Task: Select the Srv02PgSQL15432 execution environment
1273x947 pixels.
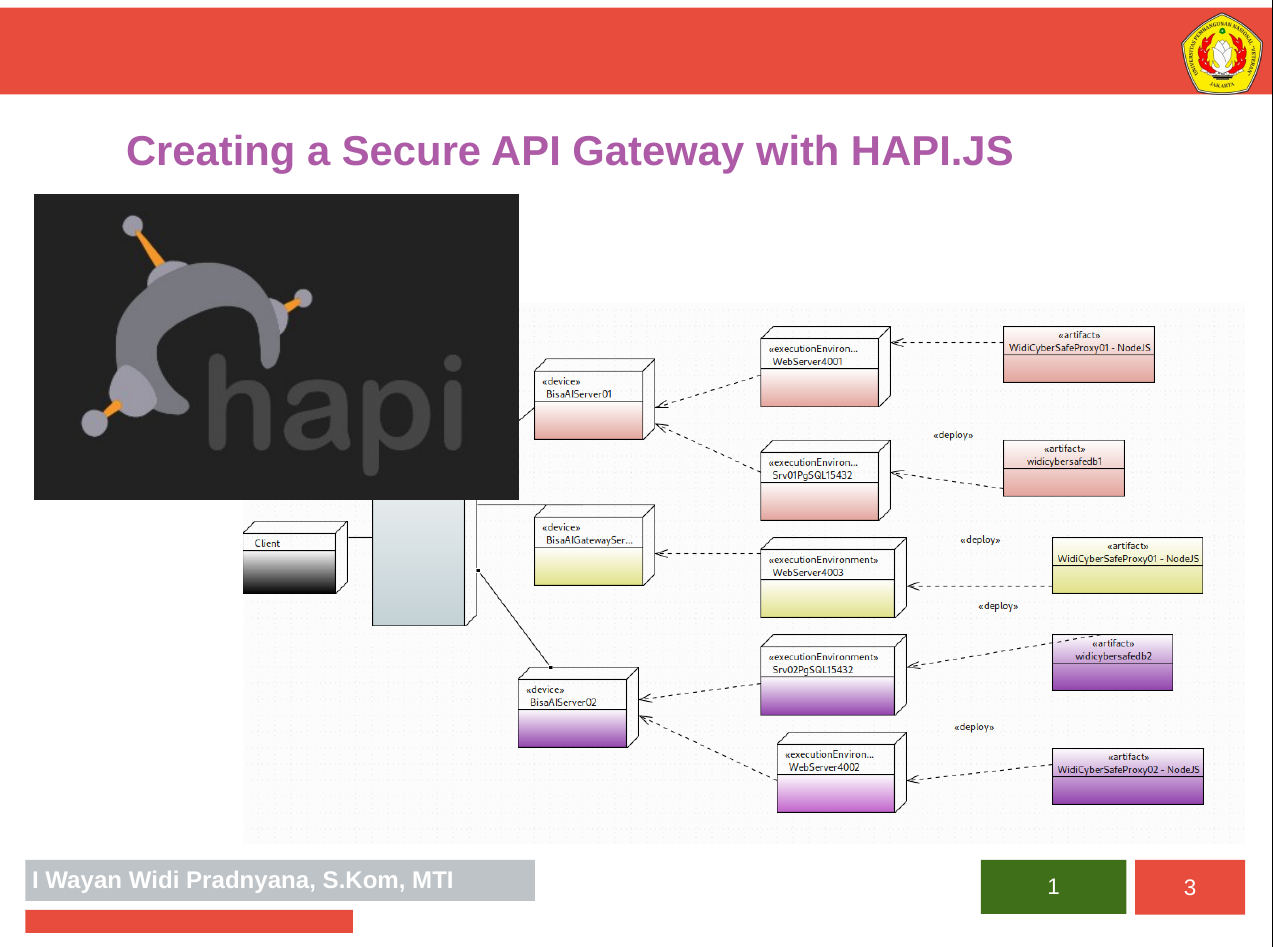Action: [x=833, y=675]
